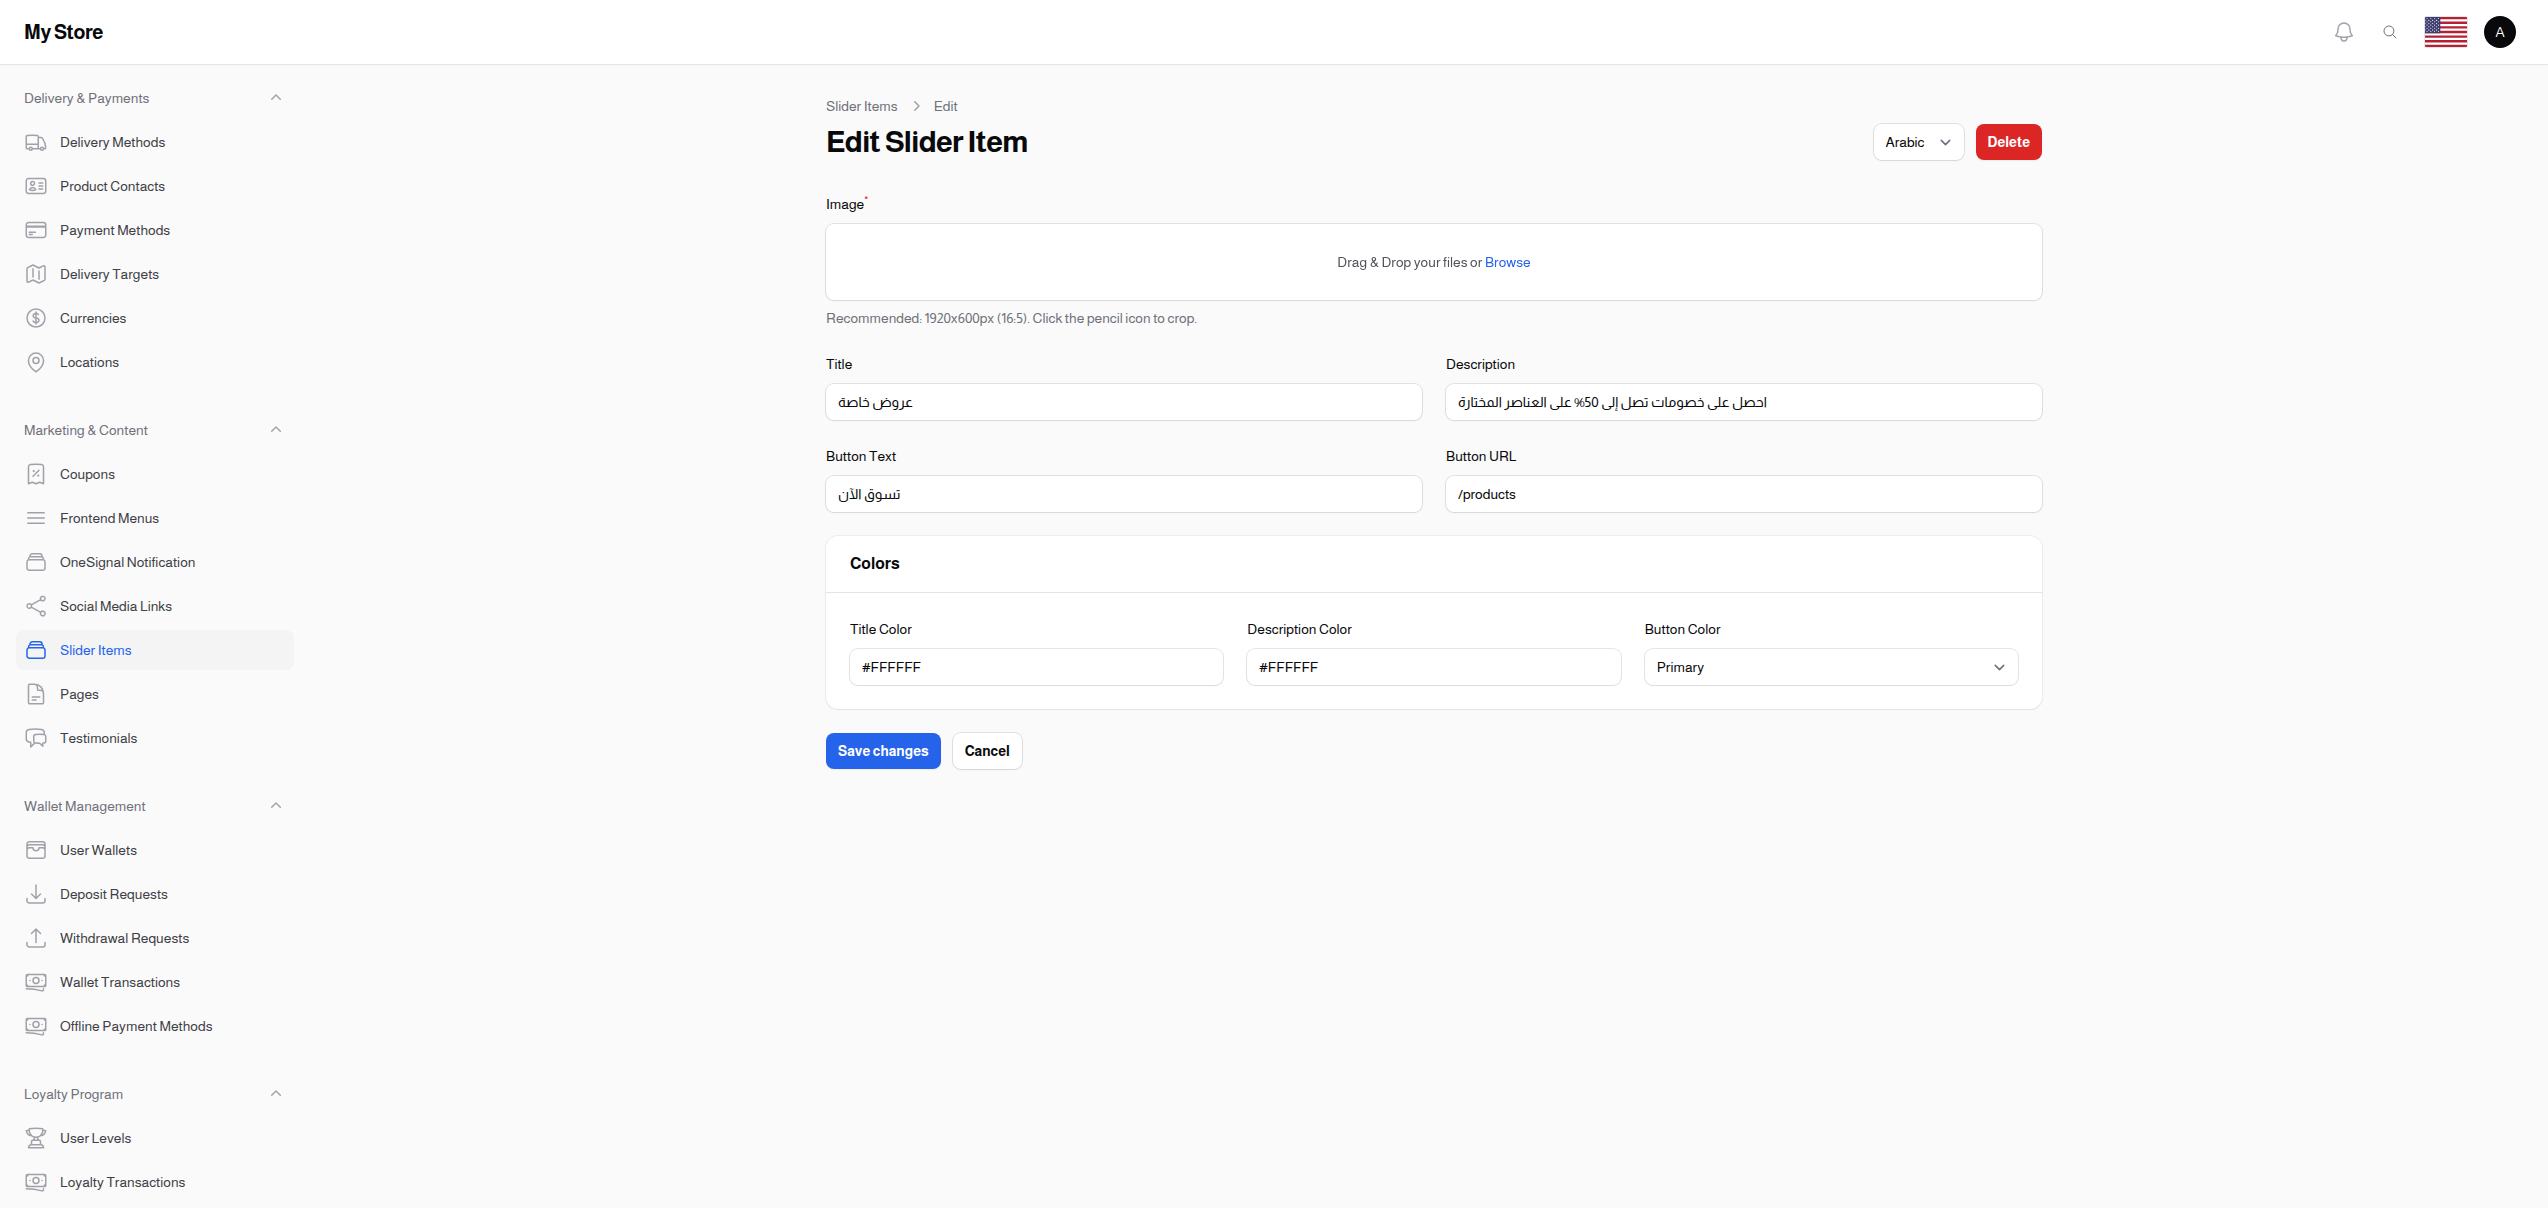2548x1208 pixels.
Task: Click the Save changes button
Action: tap(882, 751)
